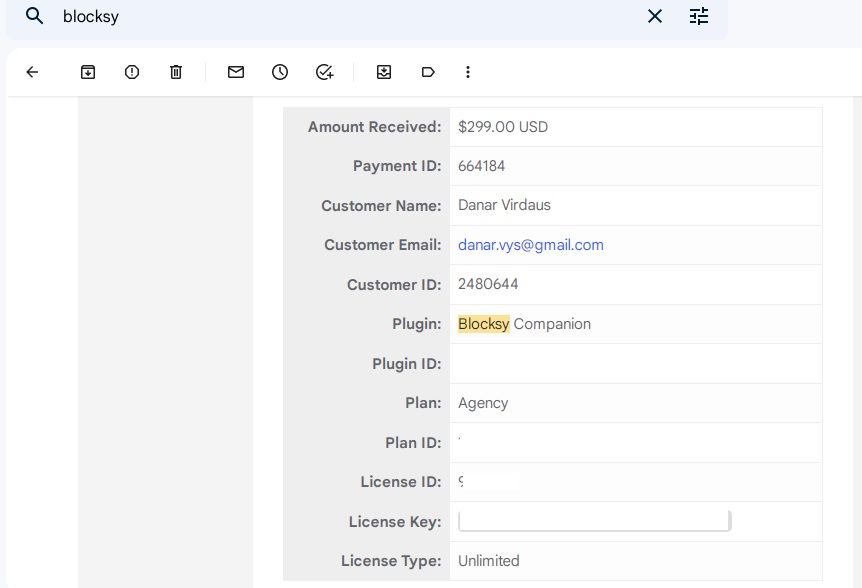The height and width of the screenshot is (588, 862).
Task: Click the search magnifier icon
Action: [x=34, y=16]
